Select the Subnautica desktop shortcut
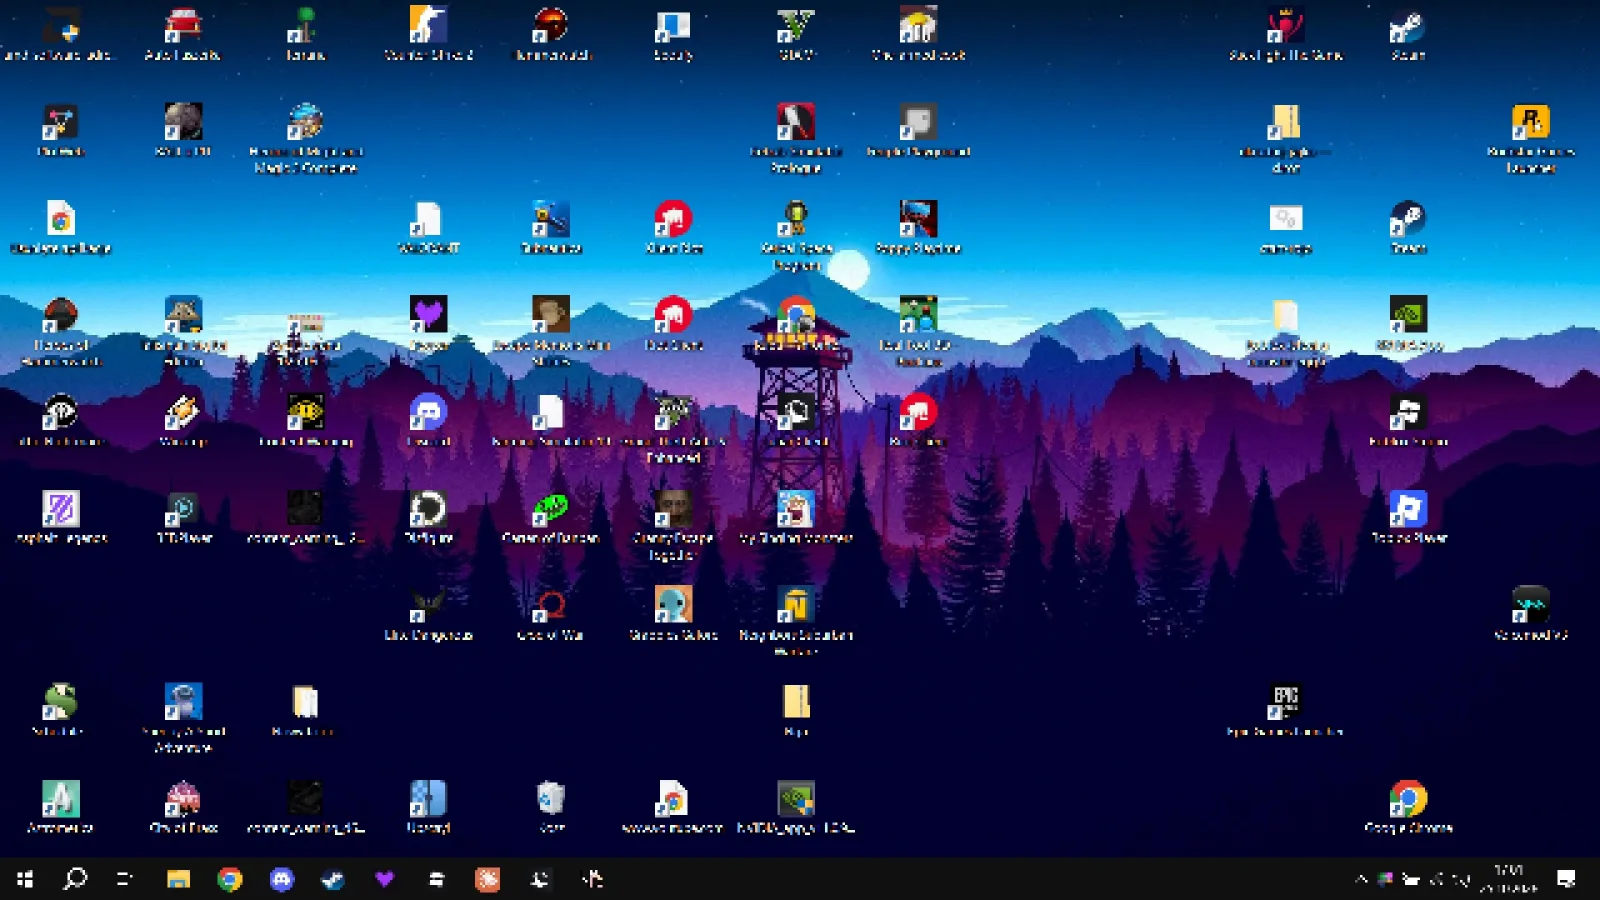 pyautogui.click(x=551, y=228)
